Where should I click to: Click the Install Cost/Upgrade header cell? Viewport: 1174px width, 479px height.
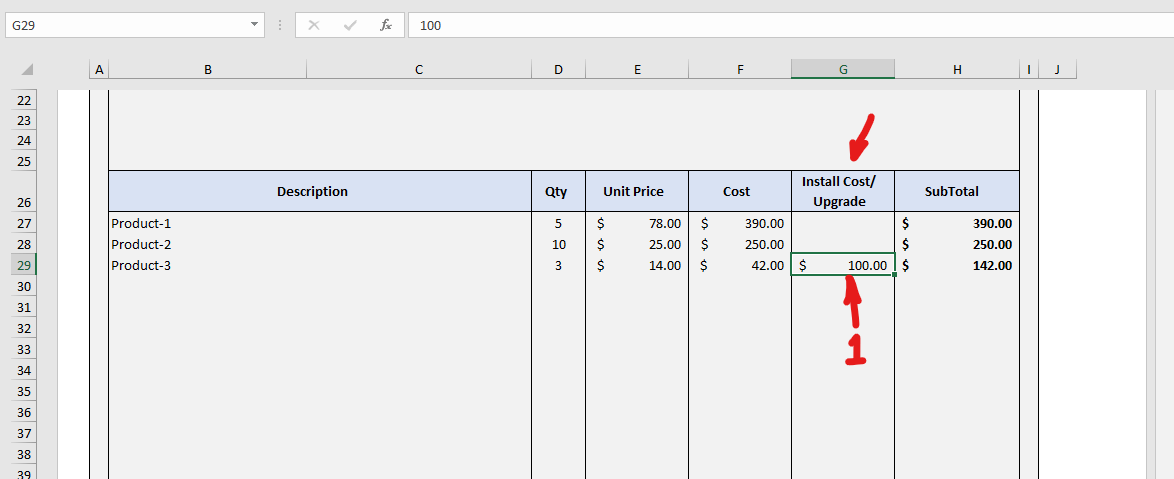pyautogui.click(x=843, y=191)
